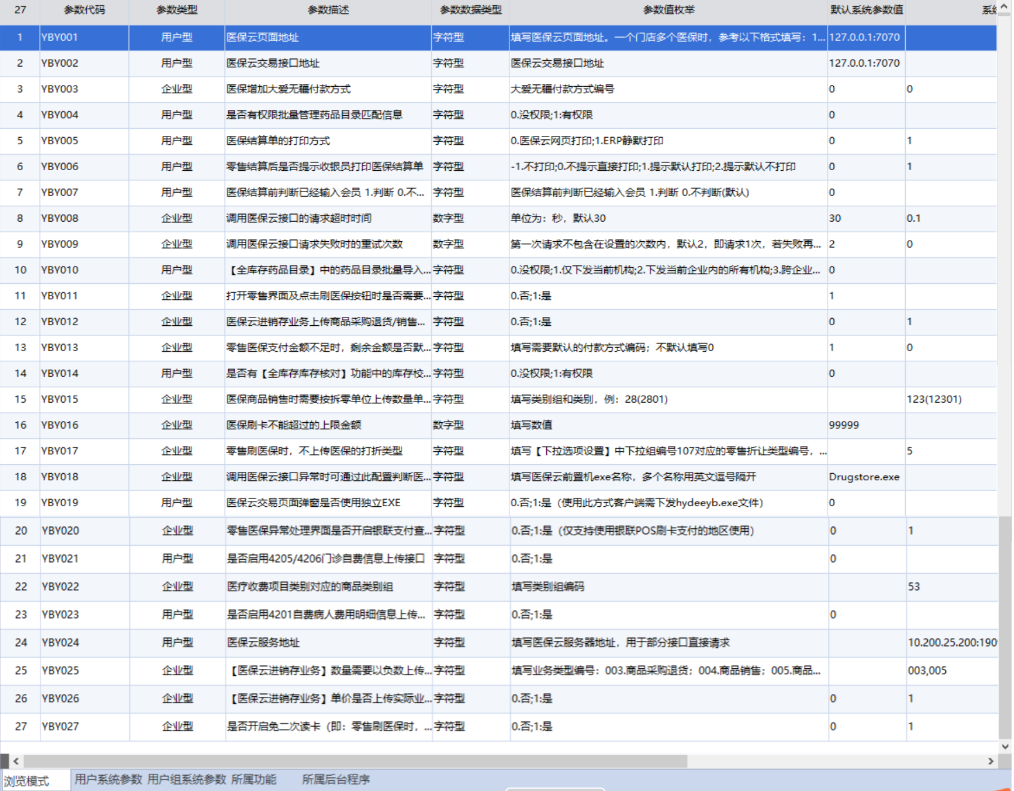
Task: Switch to the 用户组系统参数 tab
Action: click(187, 779)
